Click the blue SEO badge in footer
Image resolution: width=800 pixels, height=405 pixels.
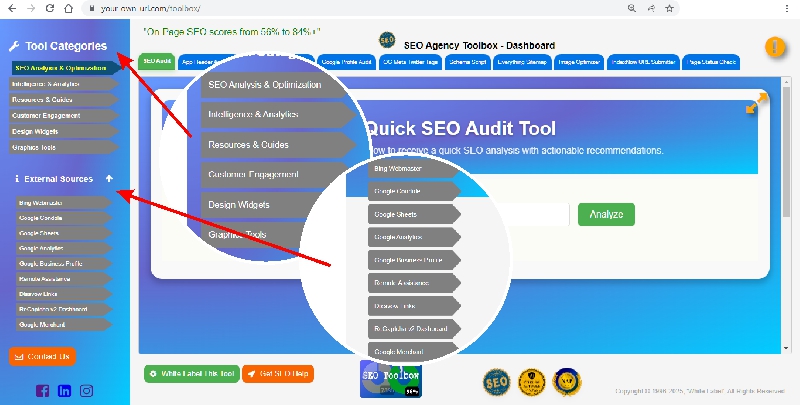pyautogui.click(x=496, y=382)
